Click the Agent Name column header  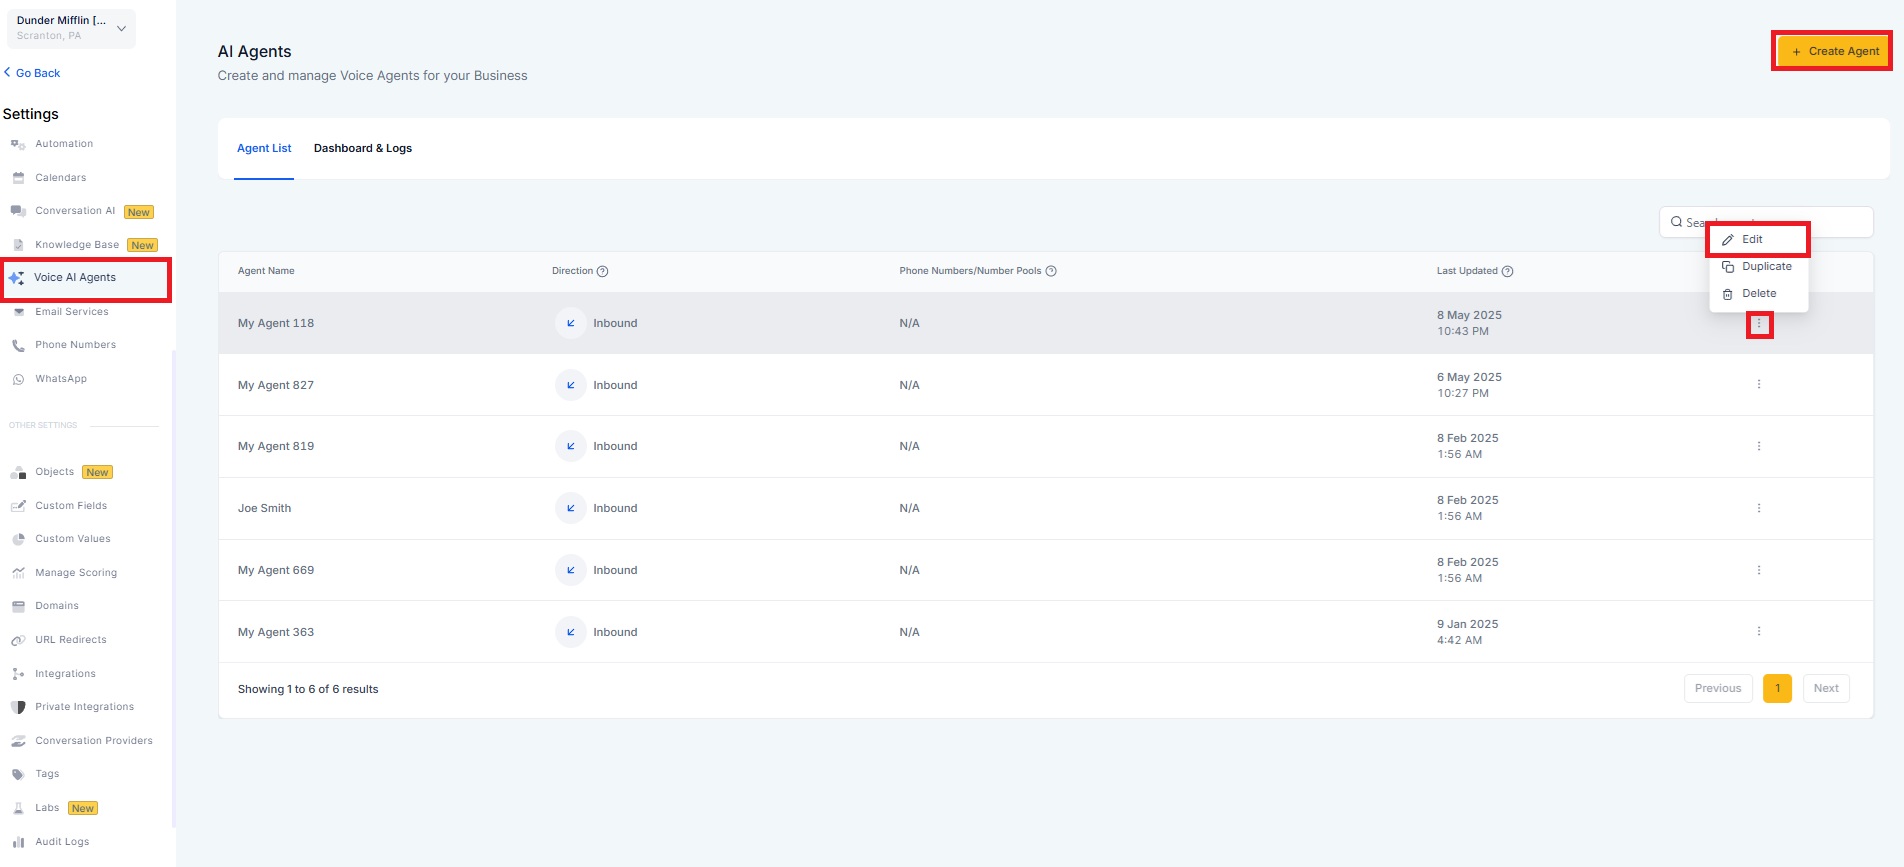tap(266, 271)
